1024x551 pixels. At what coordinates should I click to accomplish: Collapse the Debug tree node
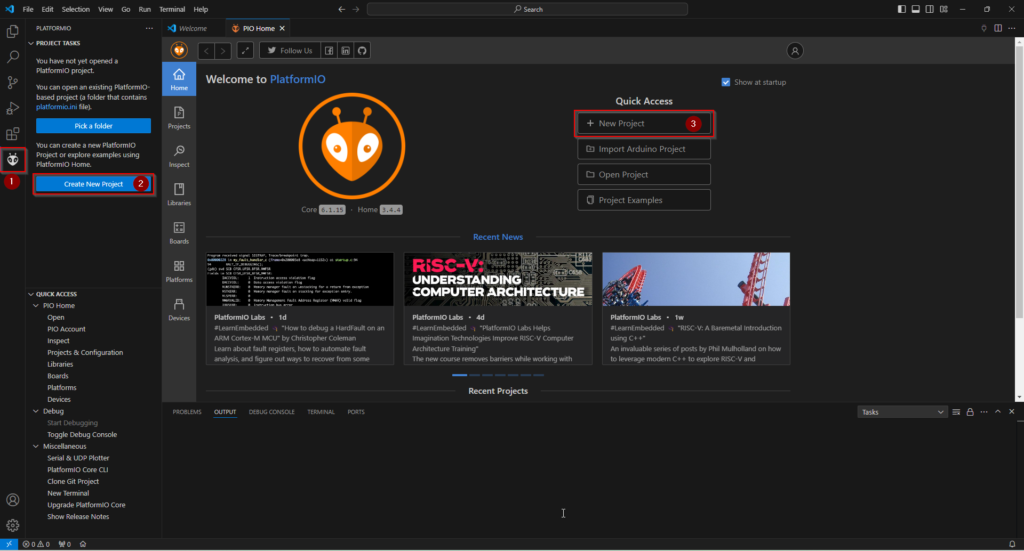pyautogui.click(x=36, y=411)
